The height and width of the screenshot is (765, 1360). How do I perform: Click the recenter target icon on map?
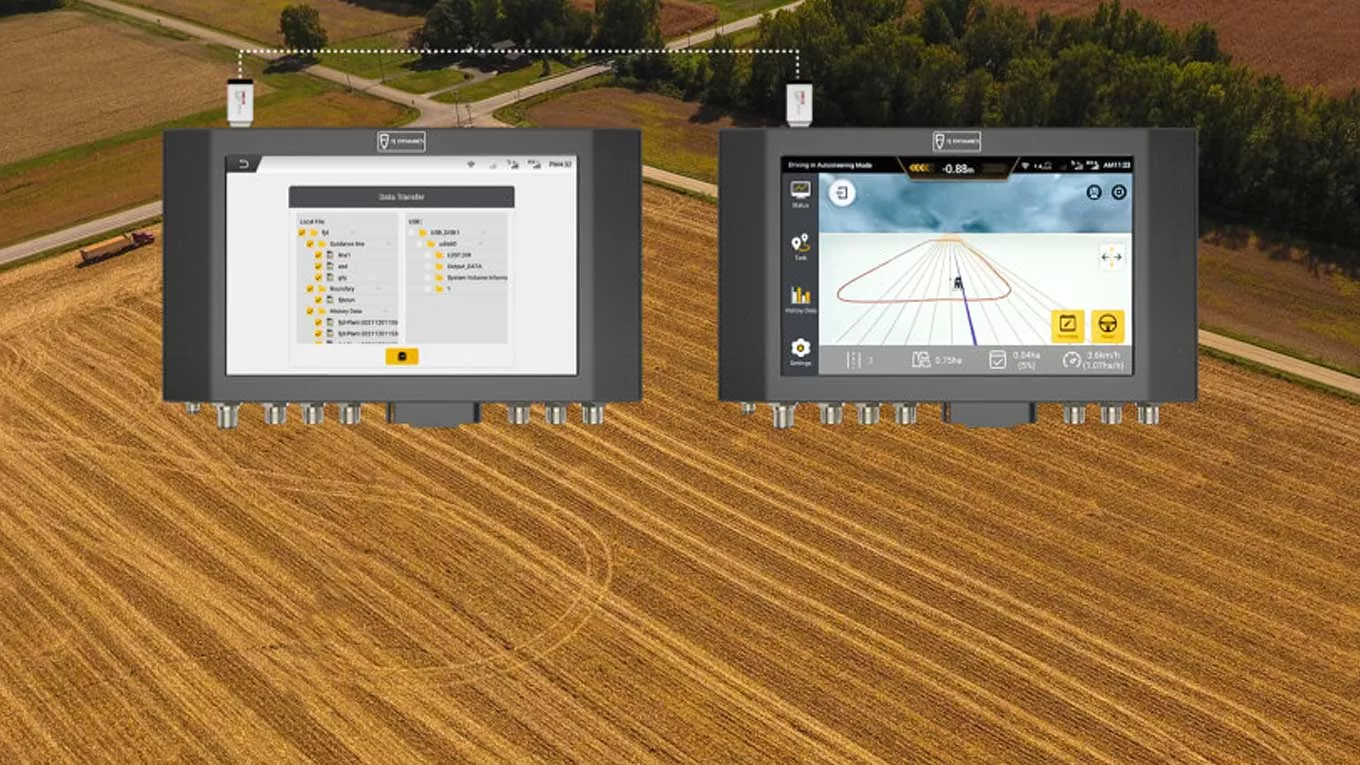[x=1119, y=192]
